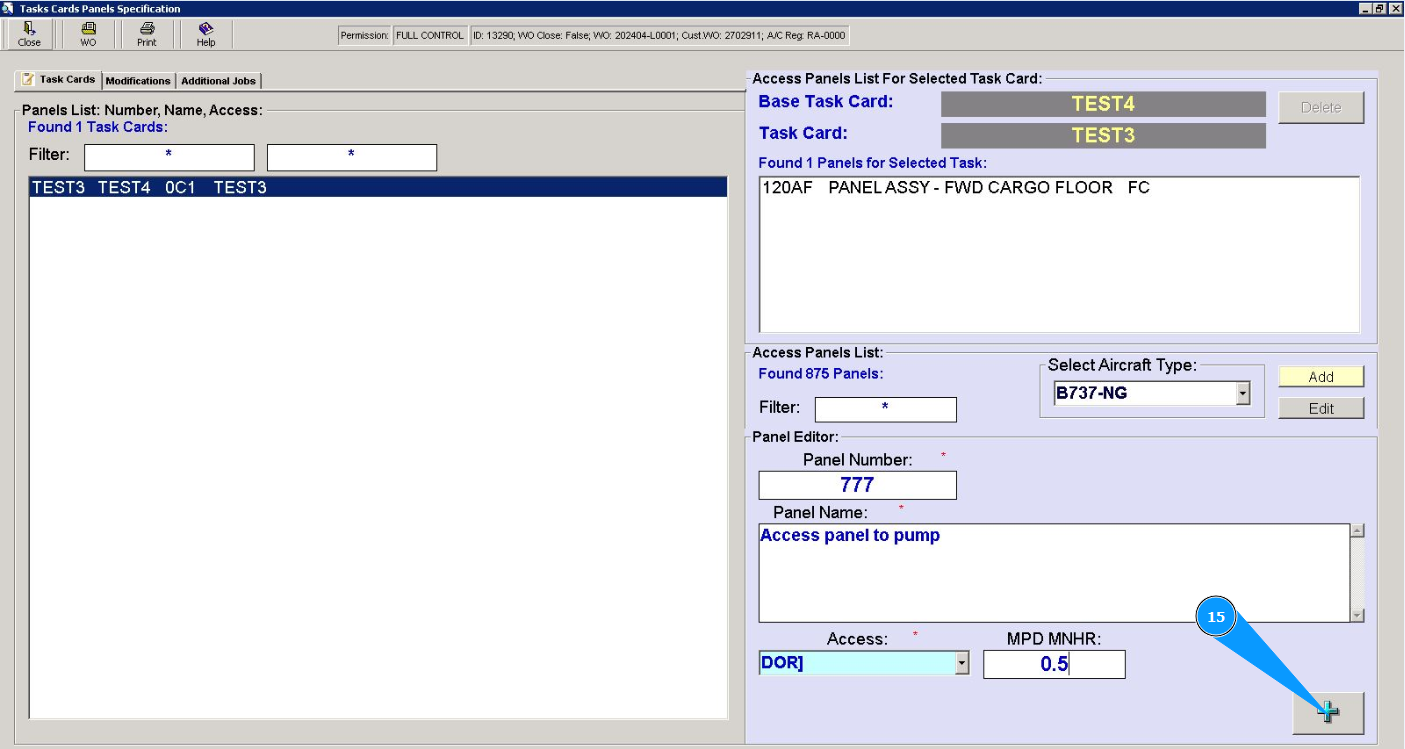Image resolution: width=1405 pixels, height=749 pixels.
Task: Click the Task Card TEST3 field
Action: click(x=1103, y=136)
